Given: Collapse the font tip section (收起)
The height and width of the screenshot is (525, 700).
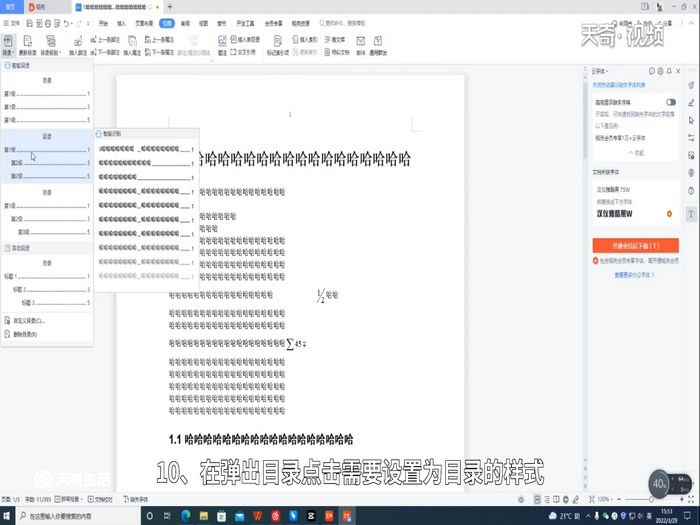Looking at the screenshot, I should tap(635, 152).
